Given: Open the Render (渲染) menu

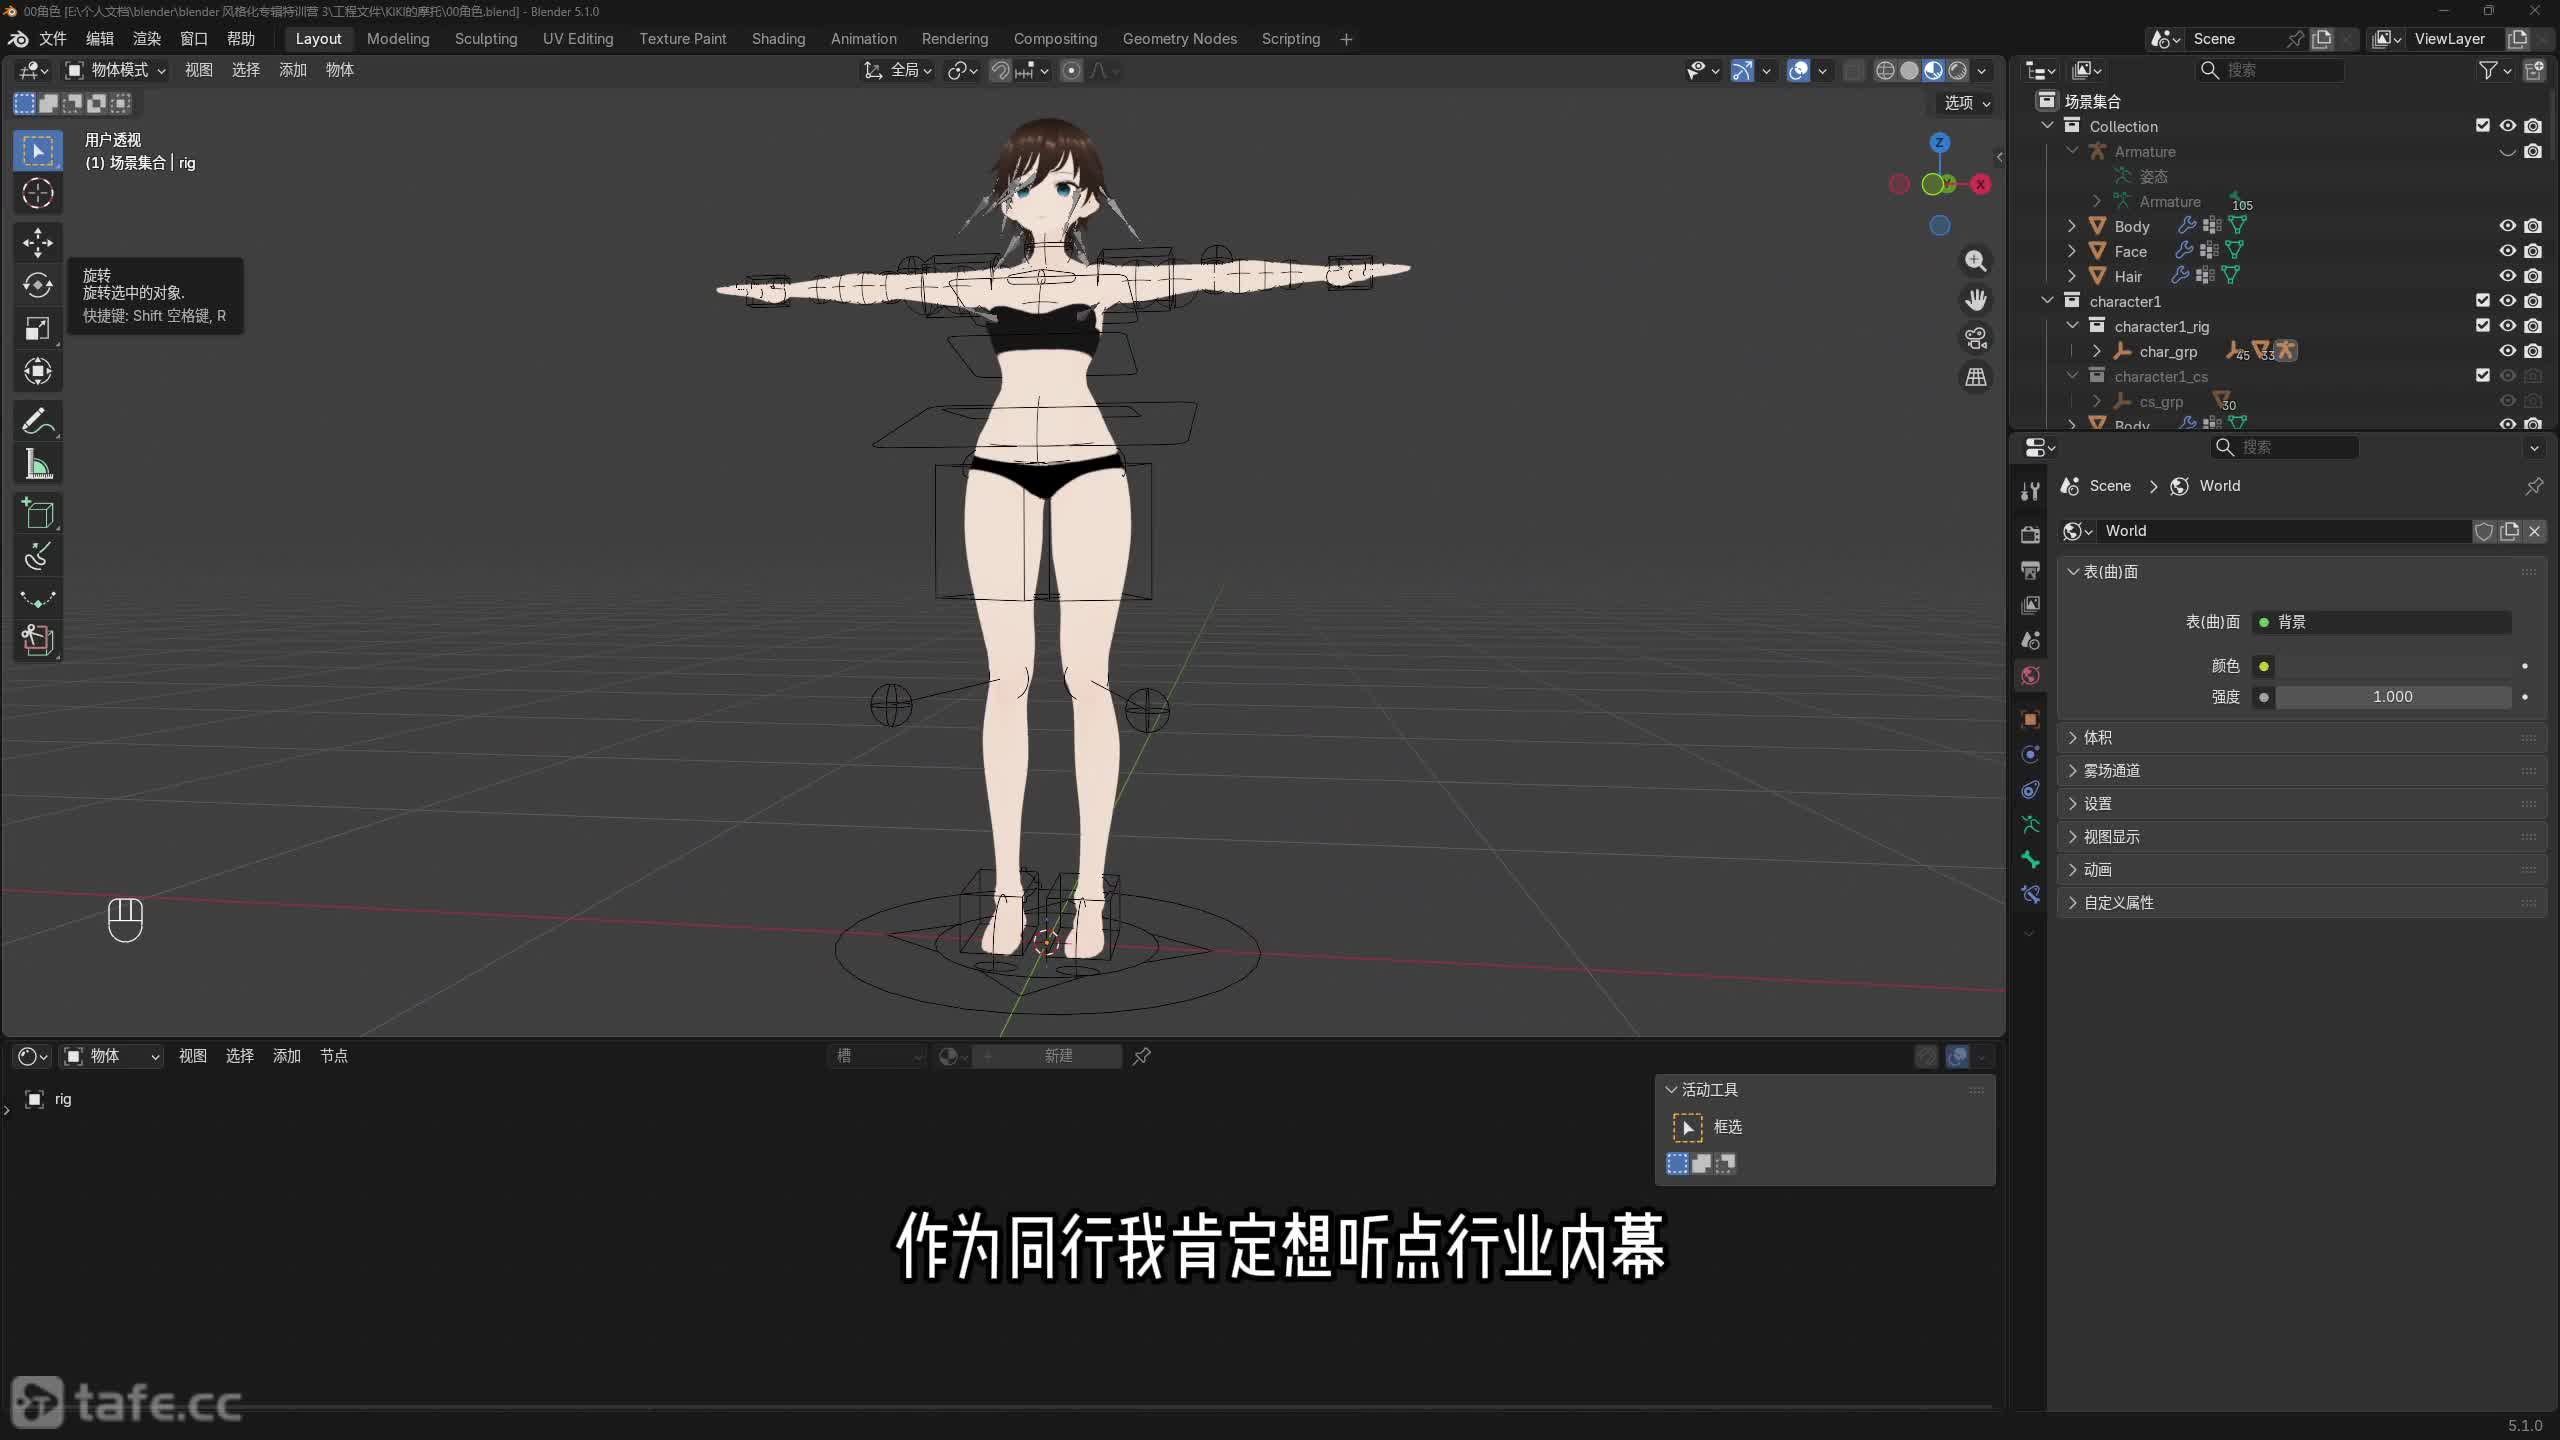Looking at the screenshot, I should tap(147, 39).
